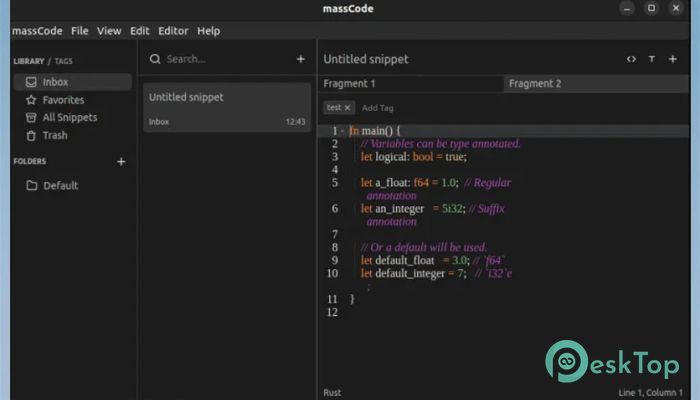Open the Help menu

tap(208, 31)
